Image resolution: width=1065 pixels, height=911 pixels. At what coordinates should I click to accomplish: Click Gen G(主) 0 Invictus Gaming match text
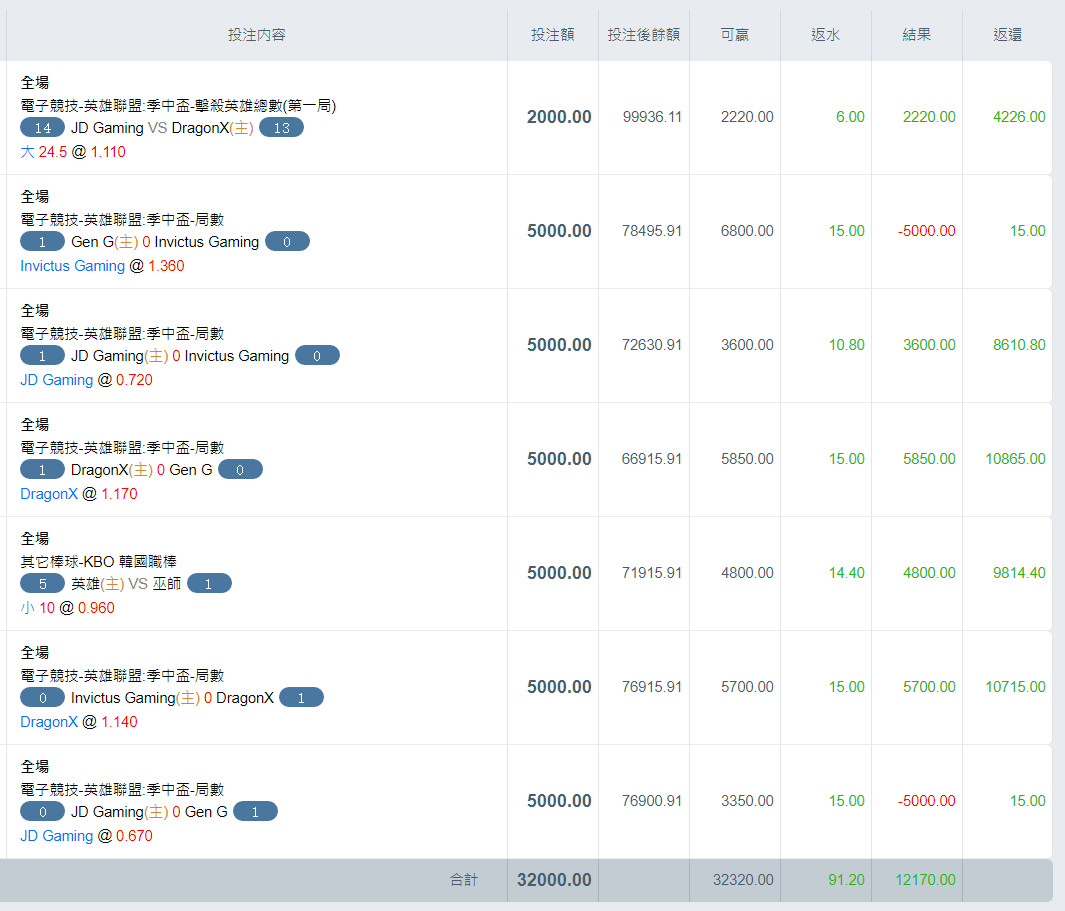(165, 242)
